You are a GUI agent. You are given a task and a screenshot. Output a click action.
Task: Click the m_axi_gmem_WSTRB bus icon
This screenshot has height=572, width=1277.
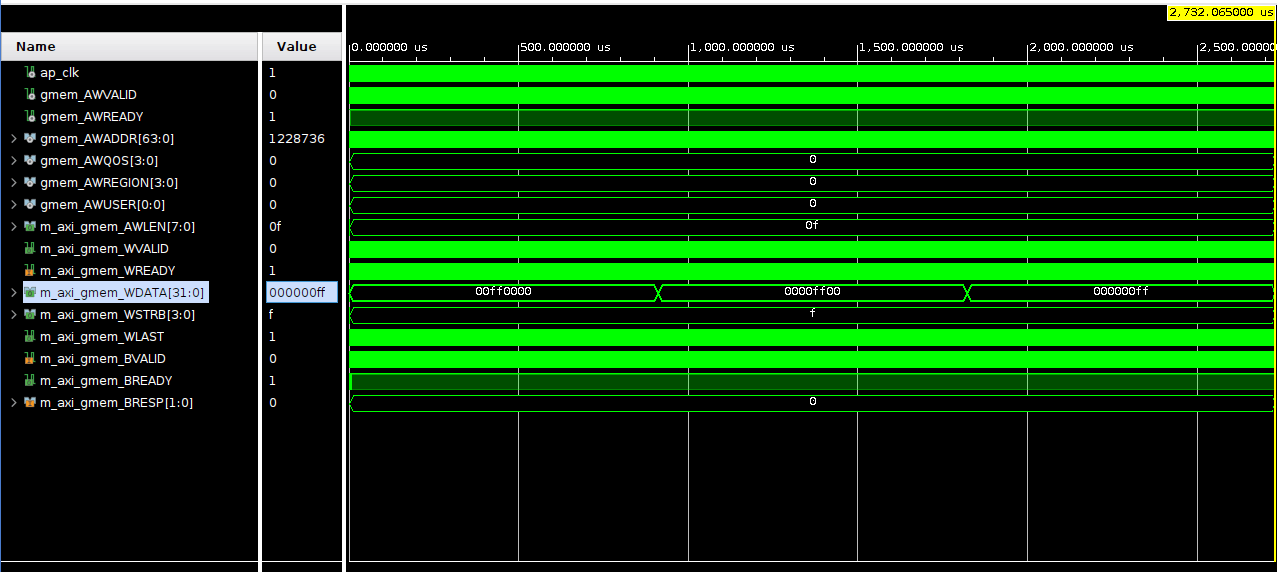(30, 315)
